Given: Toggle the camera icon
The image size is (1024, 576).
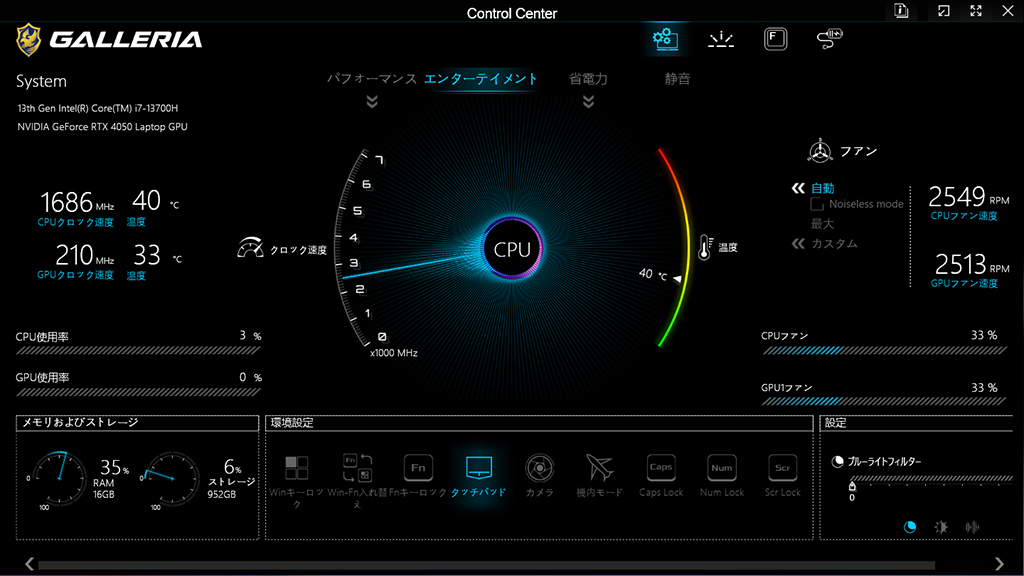Looking at the screenshot, I should 539,468.
